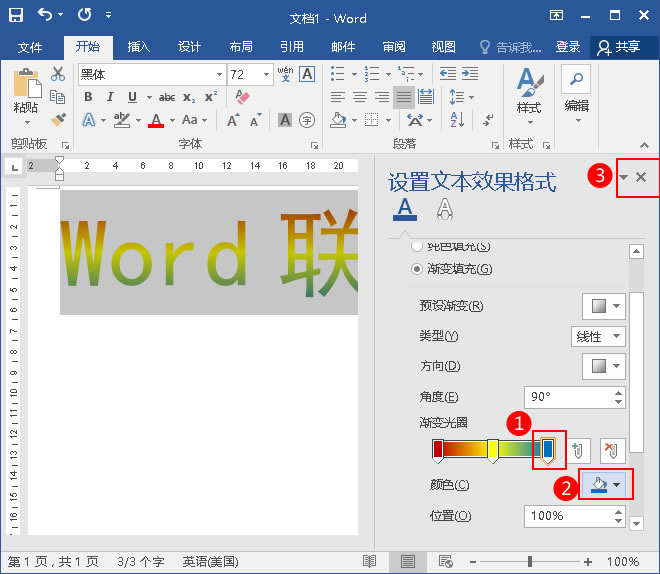The height and width of the screenshot is (574, 660).
Task: Open the 编辑 editing menu
Action: [x=576, y=94]
